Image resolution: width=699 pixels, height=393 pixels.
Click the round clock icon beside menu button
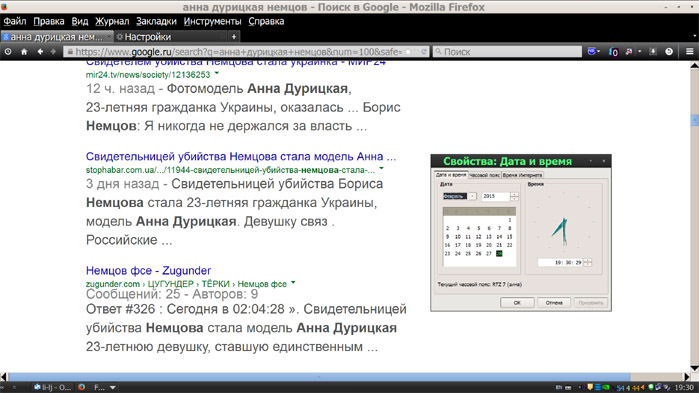click(x=669, y=52)
